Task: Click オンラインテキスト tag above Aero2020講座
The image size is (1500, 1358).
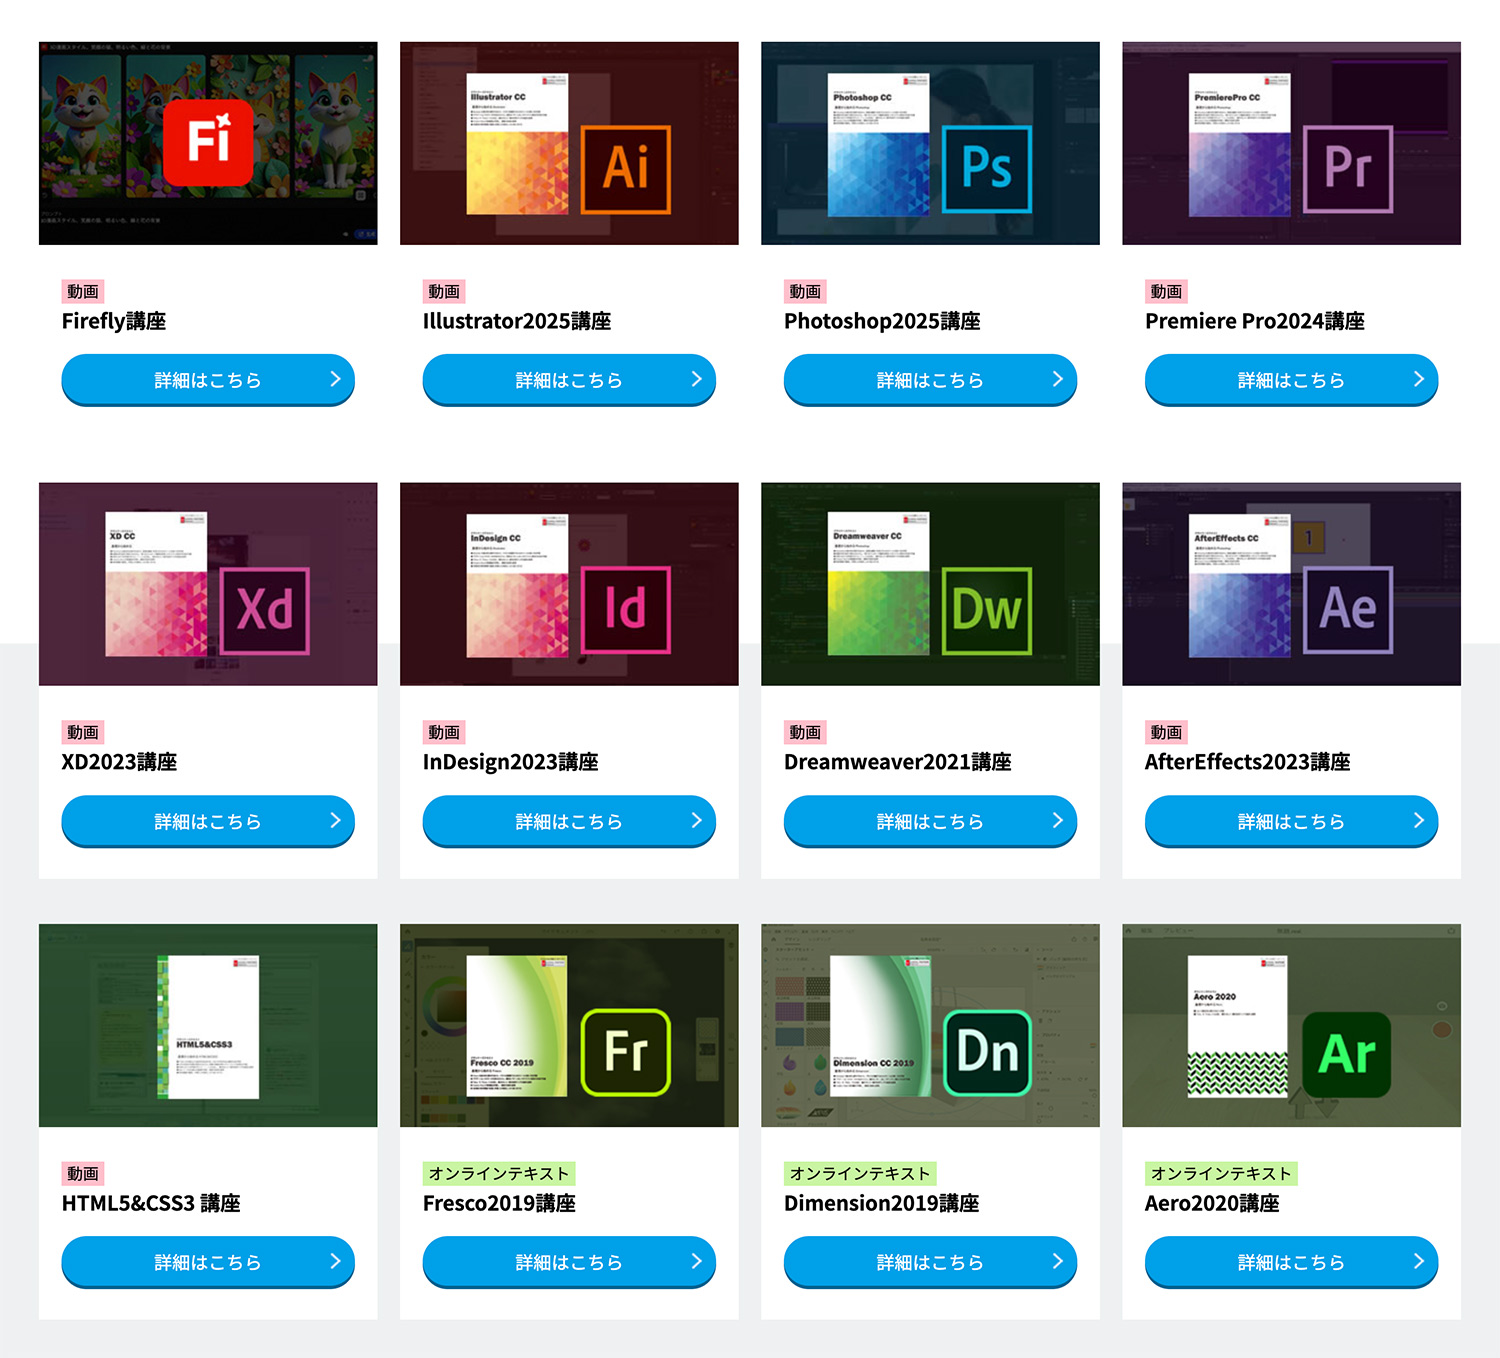Action: [1221, 1173]
